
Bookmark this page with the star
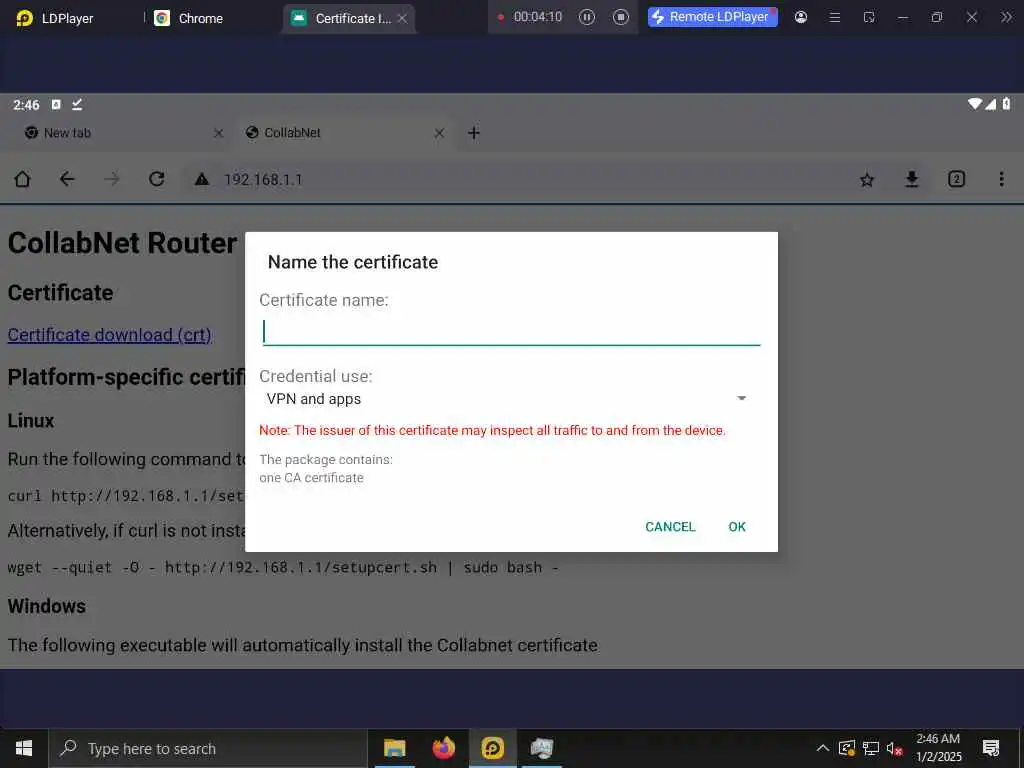(867, 180)
